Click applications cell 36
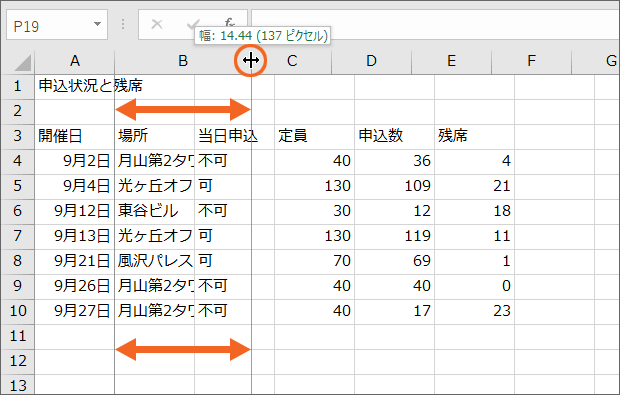Screen dimensions: 620x395 click(394, 161)
